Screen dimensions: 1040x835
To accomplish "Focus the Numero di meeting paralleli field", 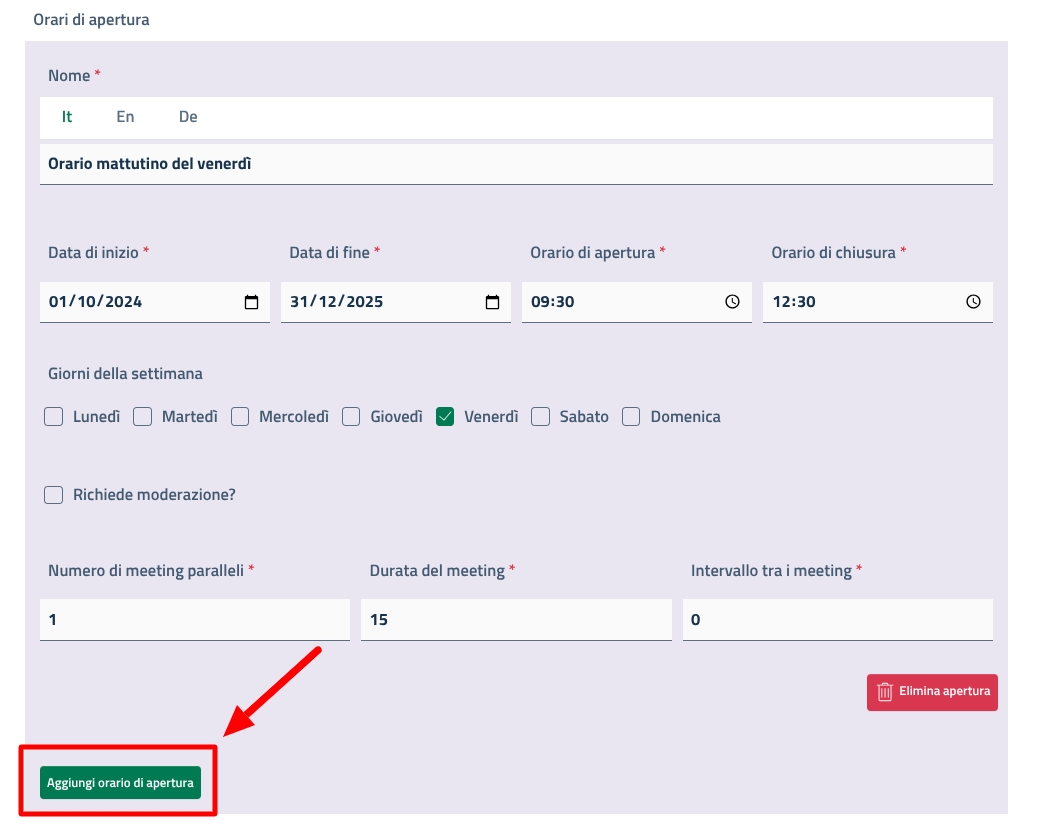I will click(195, 620).
